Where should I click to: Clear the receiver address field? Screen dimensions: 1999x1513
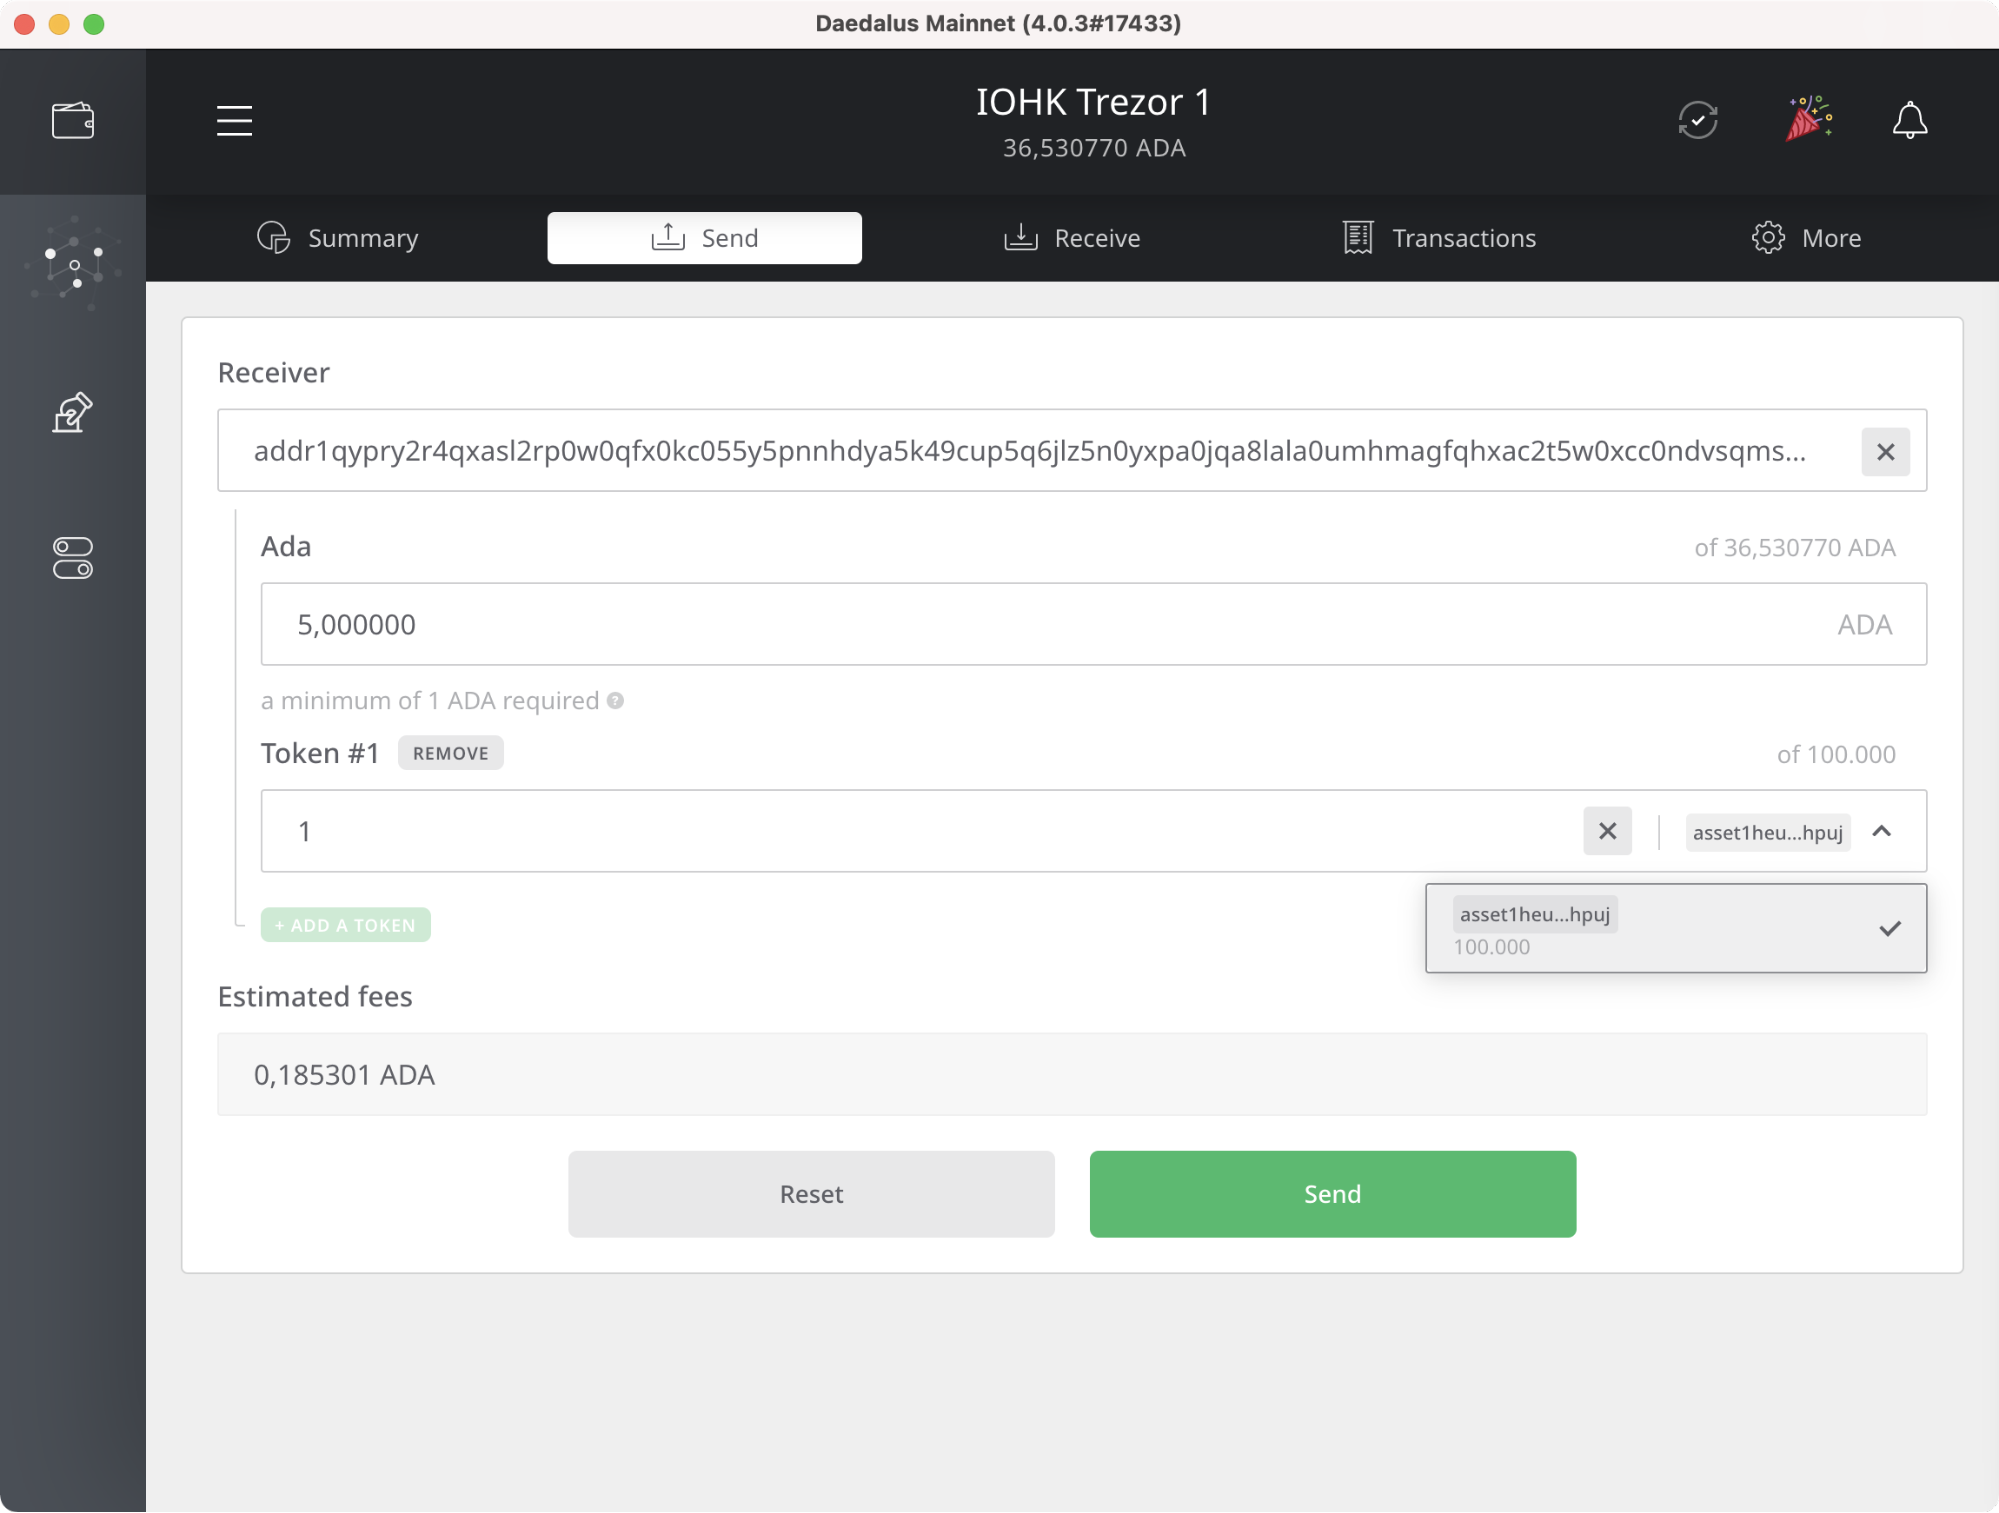1885,452
